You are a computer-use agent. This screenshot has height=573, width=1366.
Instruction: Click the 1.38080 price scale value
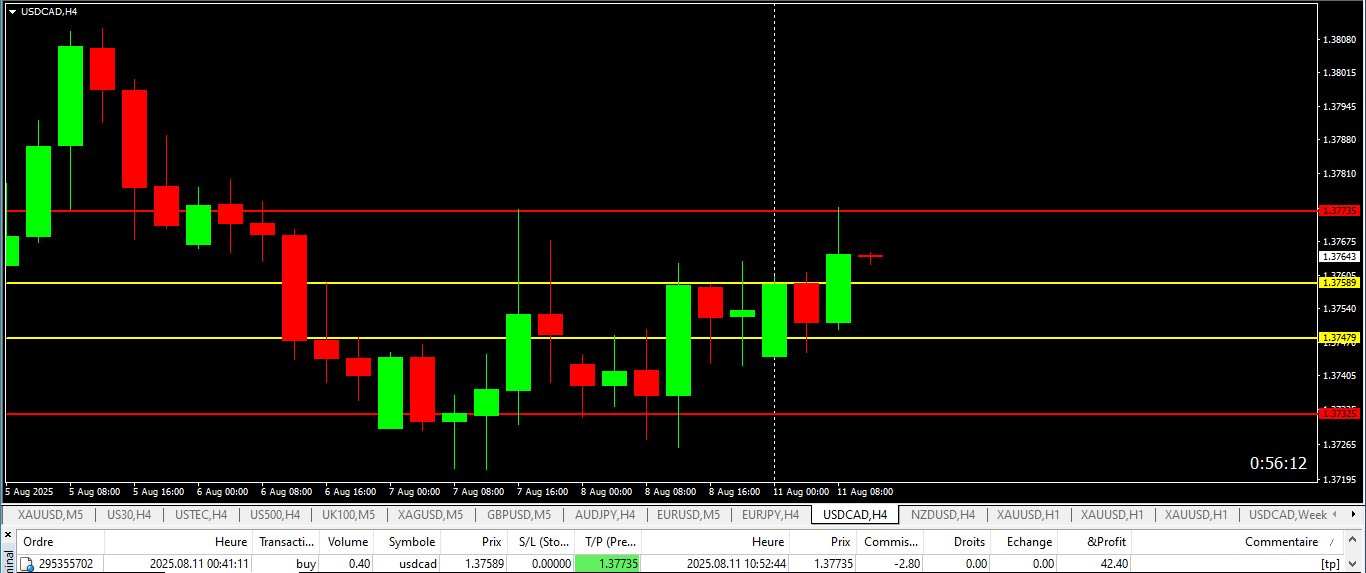[x=1339, y=40]
